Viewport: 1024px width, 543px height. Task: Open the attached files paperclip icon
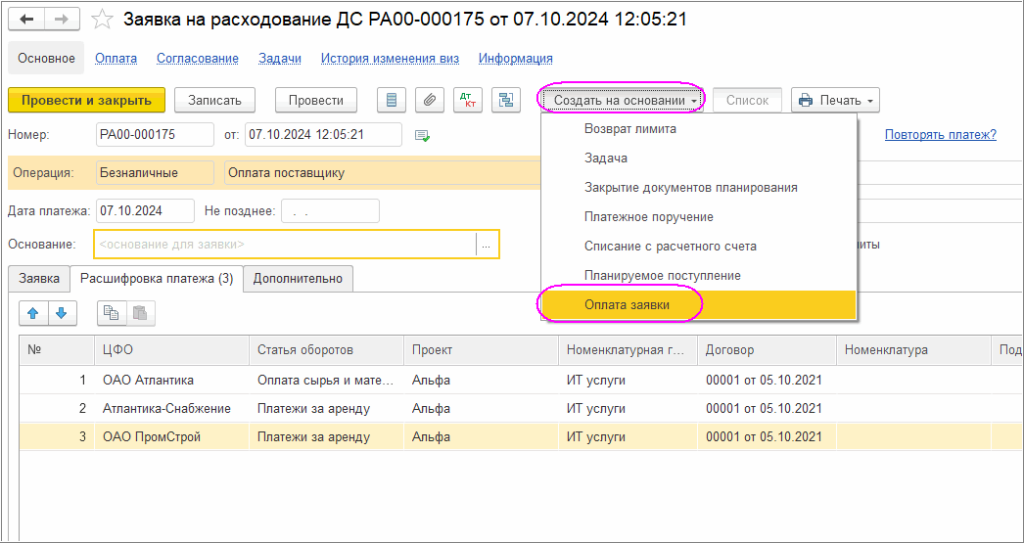(429, 100)
